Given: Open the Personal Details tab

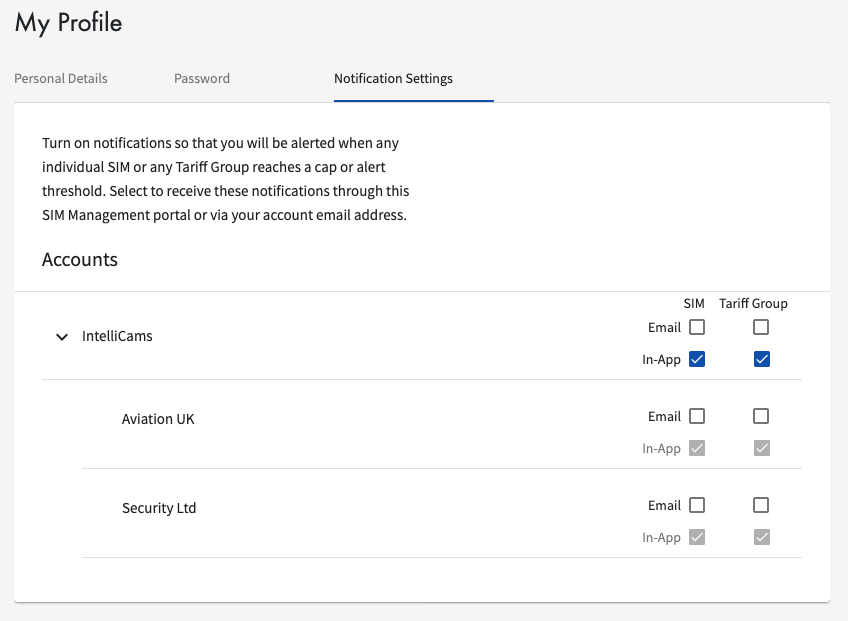Looking at the screenshot, I should [x=61, y=78].
